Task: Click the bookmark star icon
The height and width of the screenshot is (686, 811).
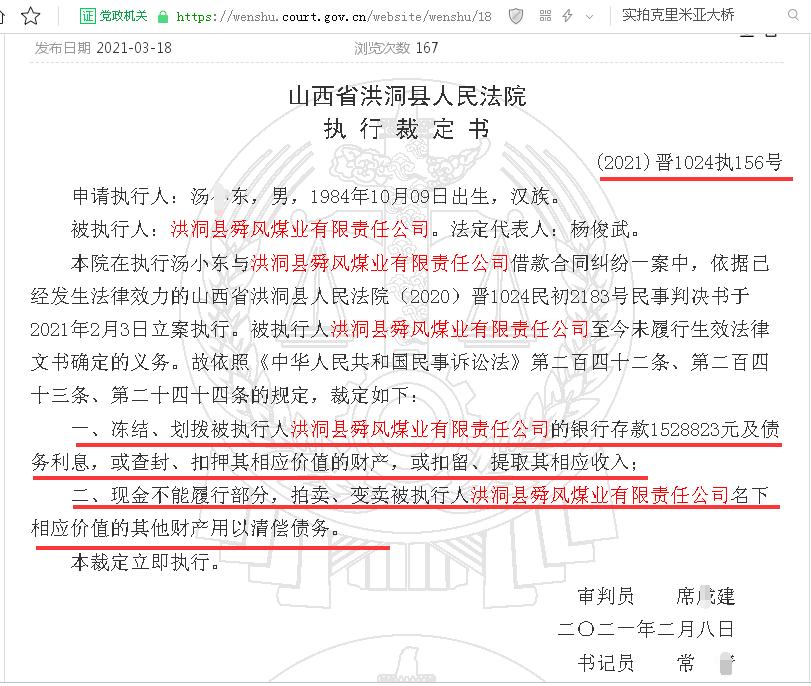Action: 31,15
